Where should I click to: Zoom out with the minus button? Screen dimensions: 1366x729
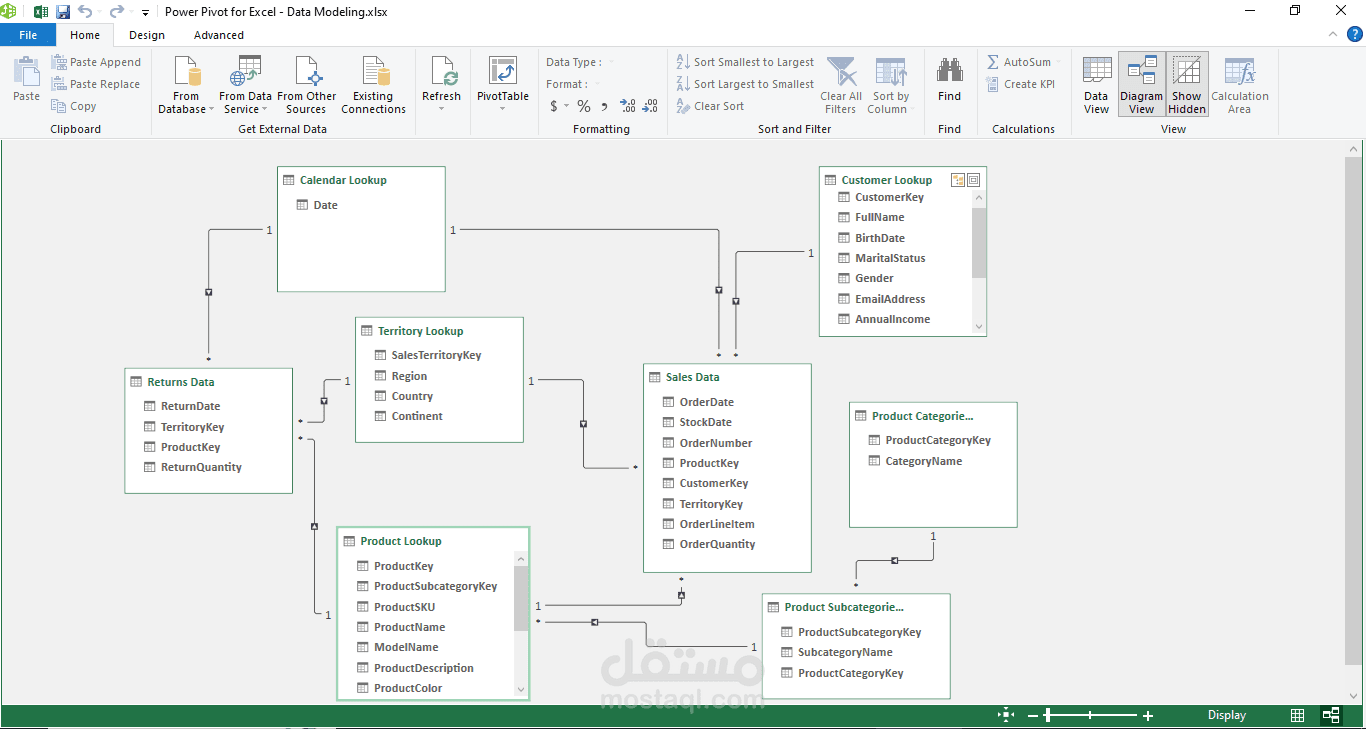pyautogui.click(x=1033, y=715)
